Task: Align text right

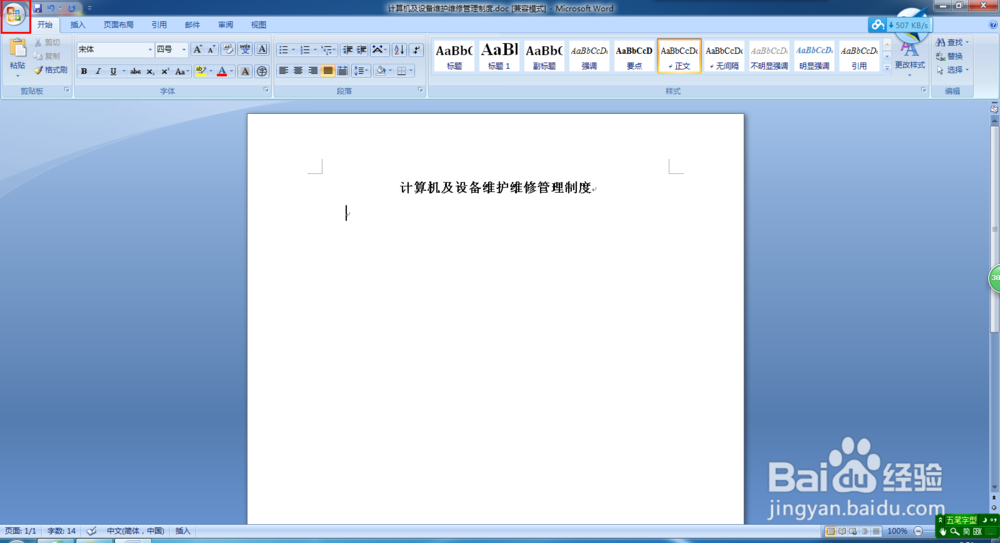Action: pos(312,71)
